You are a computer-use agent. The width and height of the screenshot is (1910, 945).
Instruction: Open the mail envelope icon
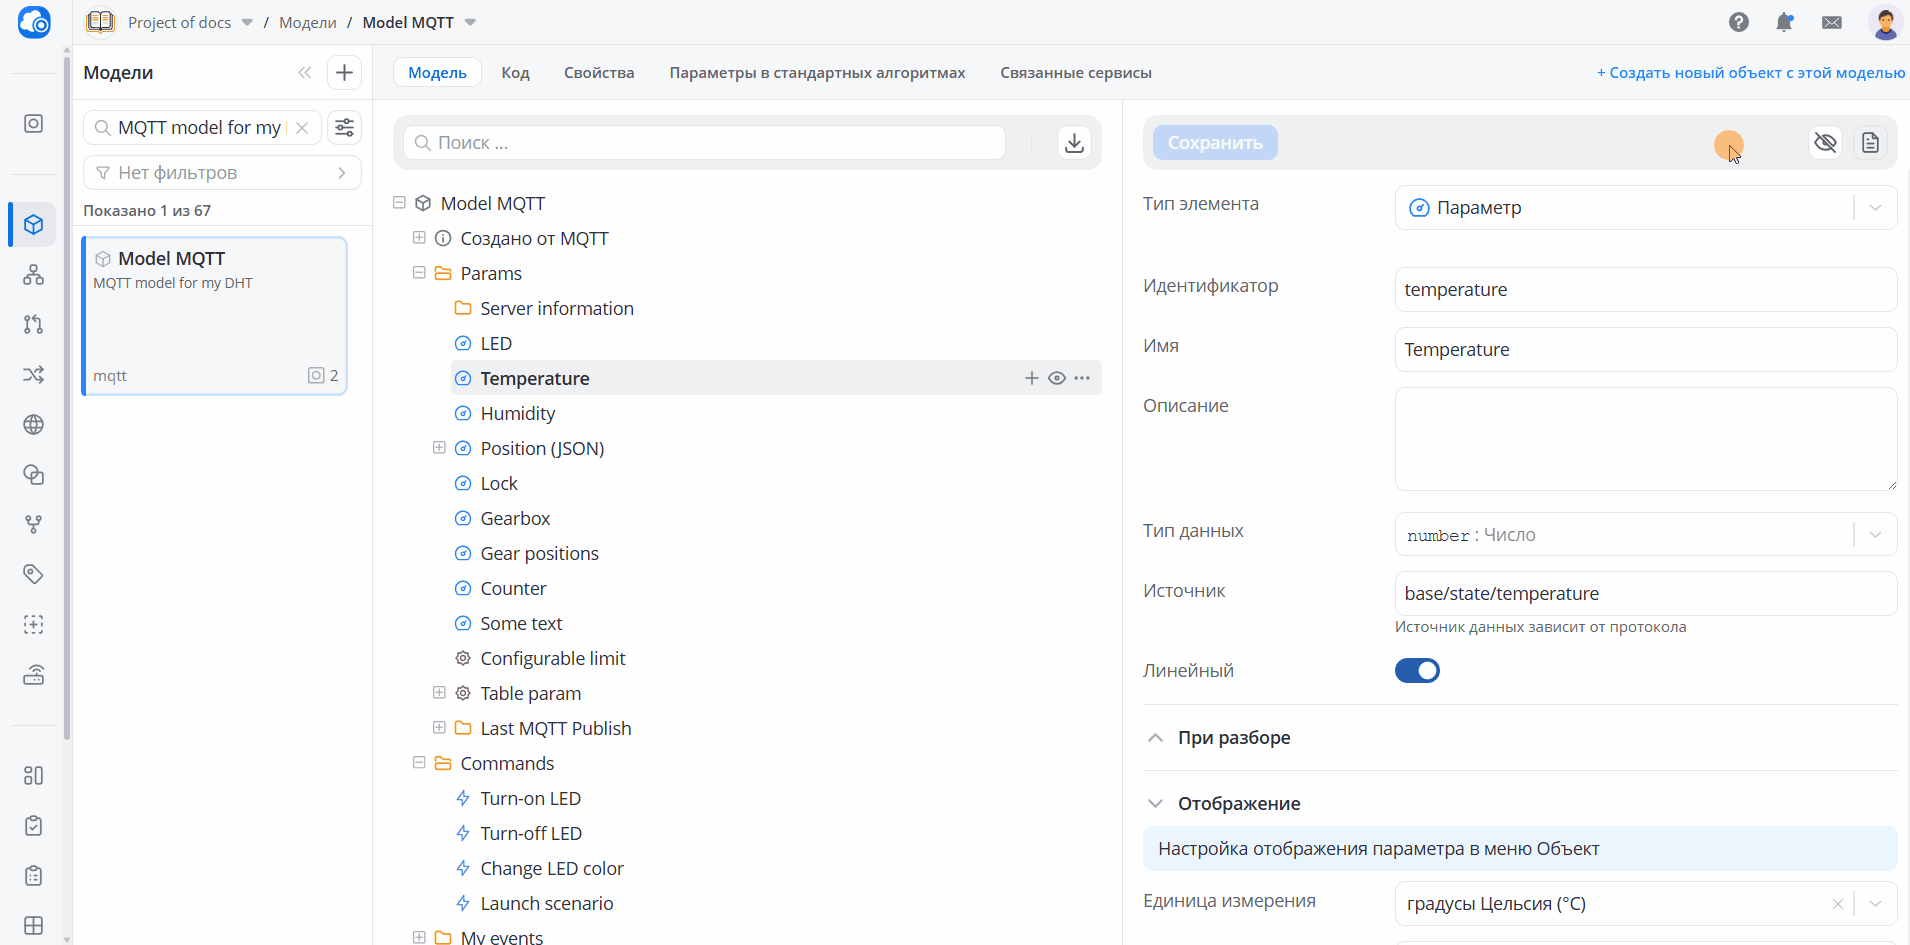click(x=1832, y=22)
